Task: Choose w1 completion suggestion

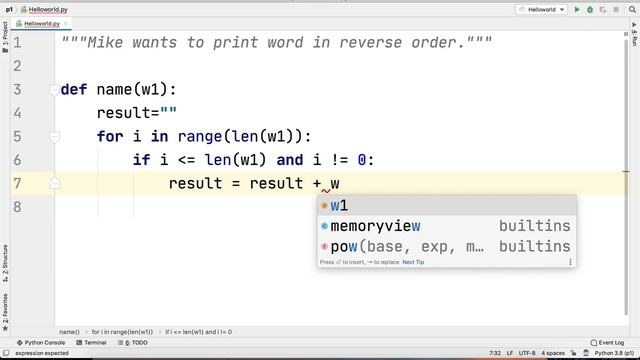Action: 447,205
